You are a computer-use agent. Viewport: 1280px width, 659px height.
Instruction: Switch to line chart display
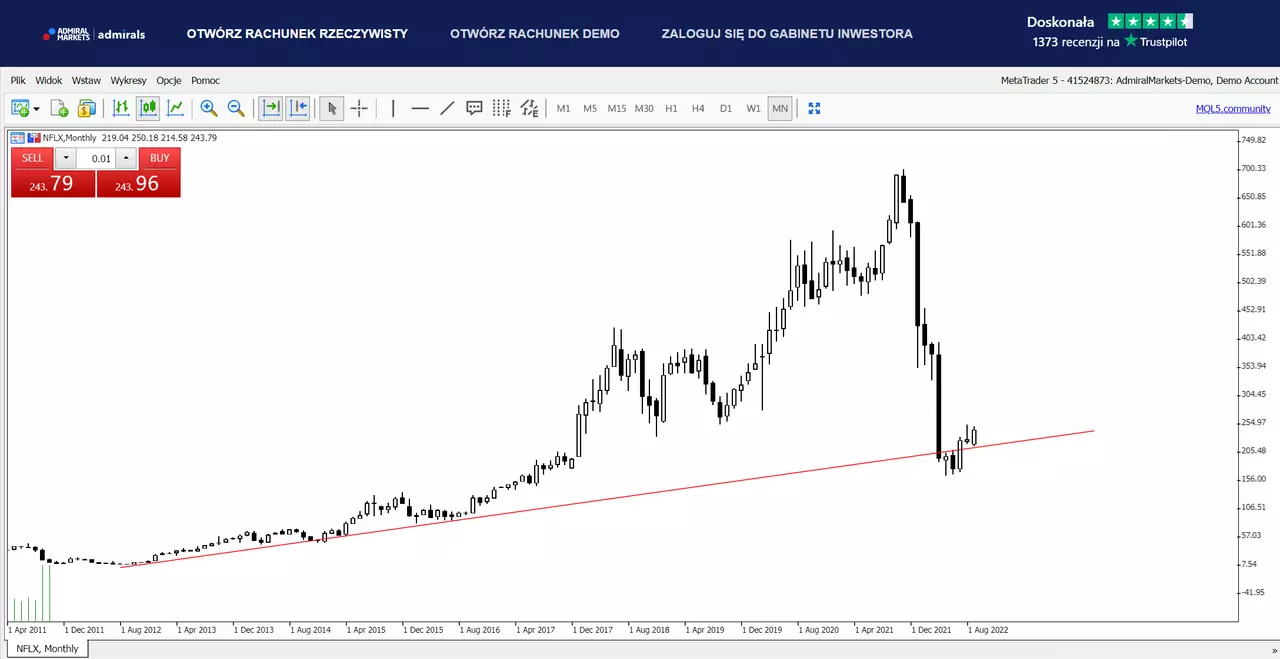[x=175, y=108]
